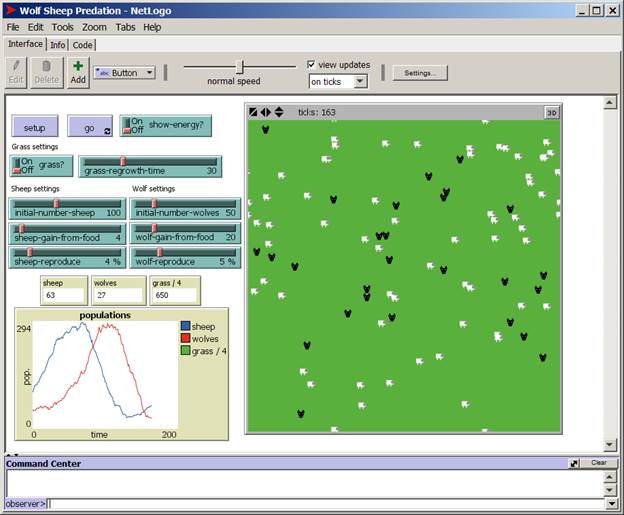This screenshot has width=624, height=515.
Task: Click the forever loop icon on go button
Action: pos(107,131)
